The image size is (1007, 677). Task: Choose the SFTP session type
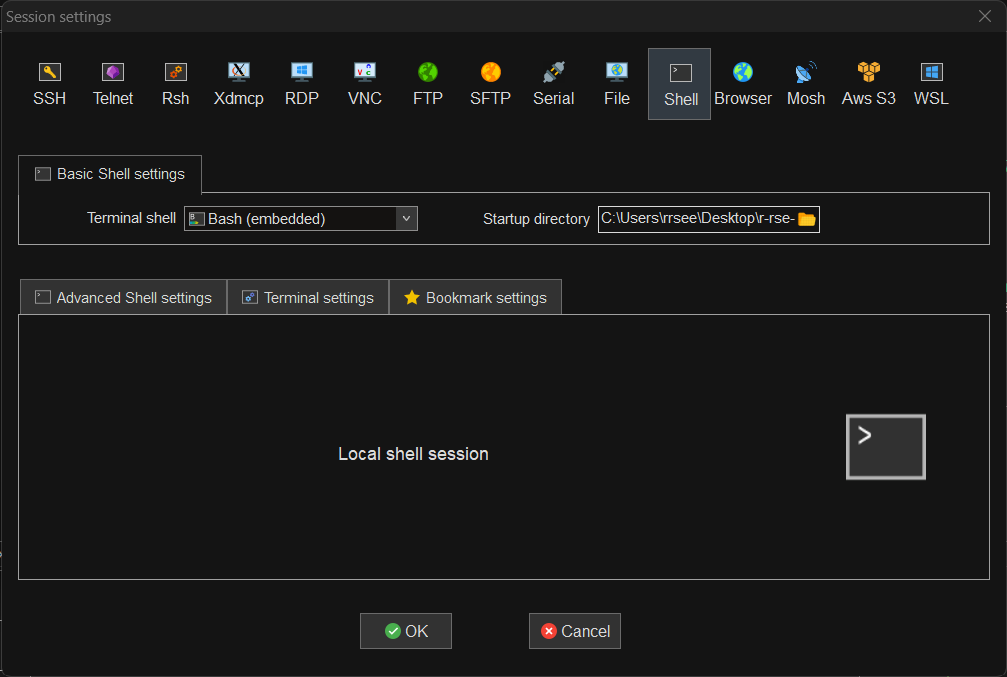tap(490, 83)
